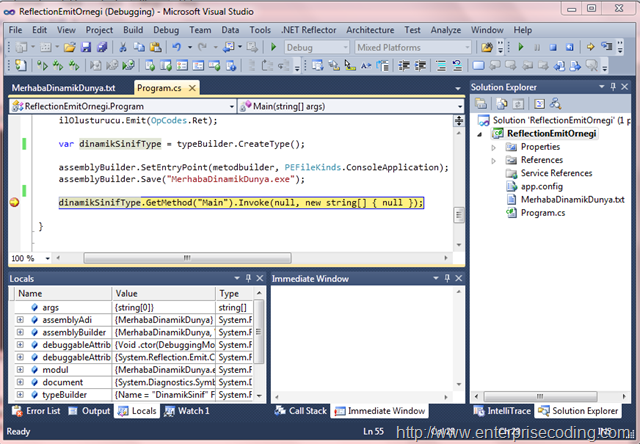Select Program.cs in Solution Explorer
The height and width of the screenshot is (444, 640).
(542, 213)
